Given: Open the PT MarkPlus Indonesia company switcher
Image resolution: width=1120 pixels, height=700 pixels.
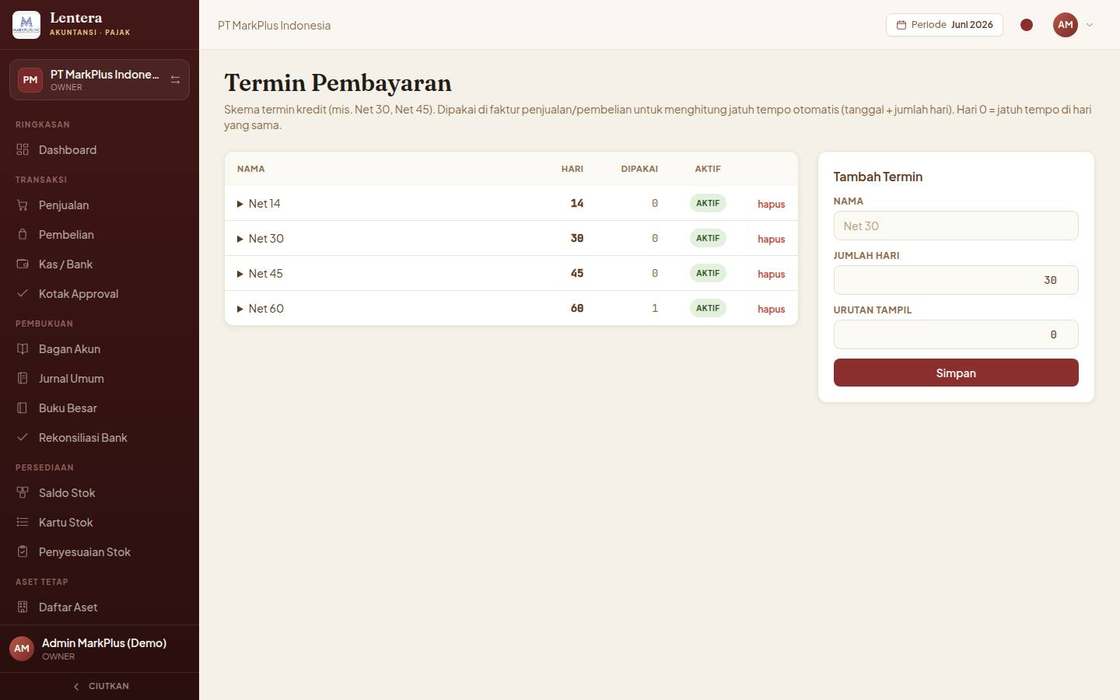Looking at the screenshot, I should (x=99, y=79).
